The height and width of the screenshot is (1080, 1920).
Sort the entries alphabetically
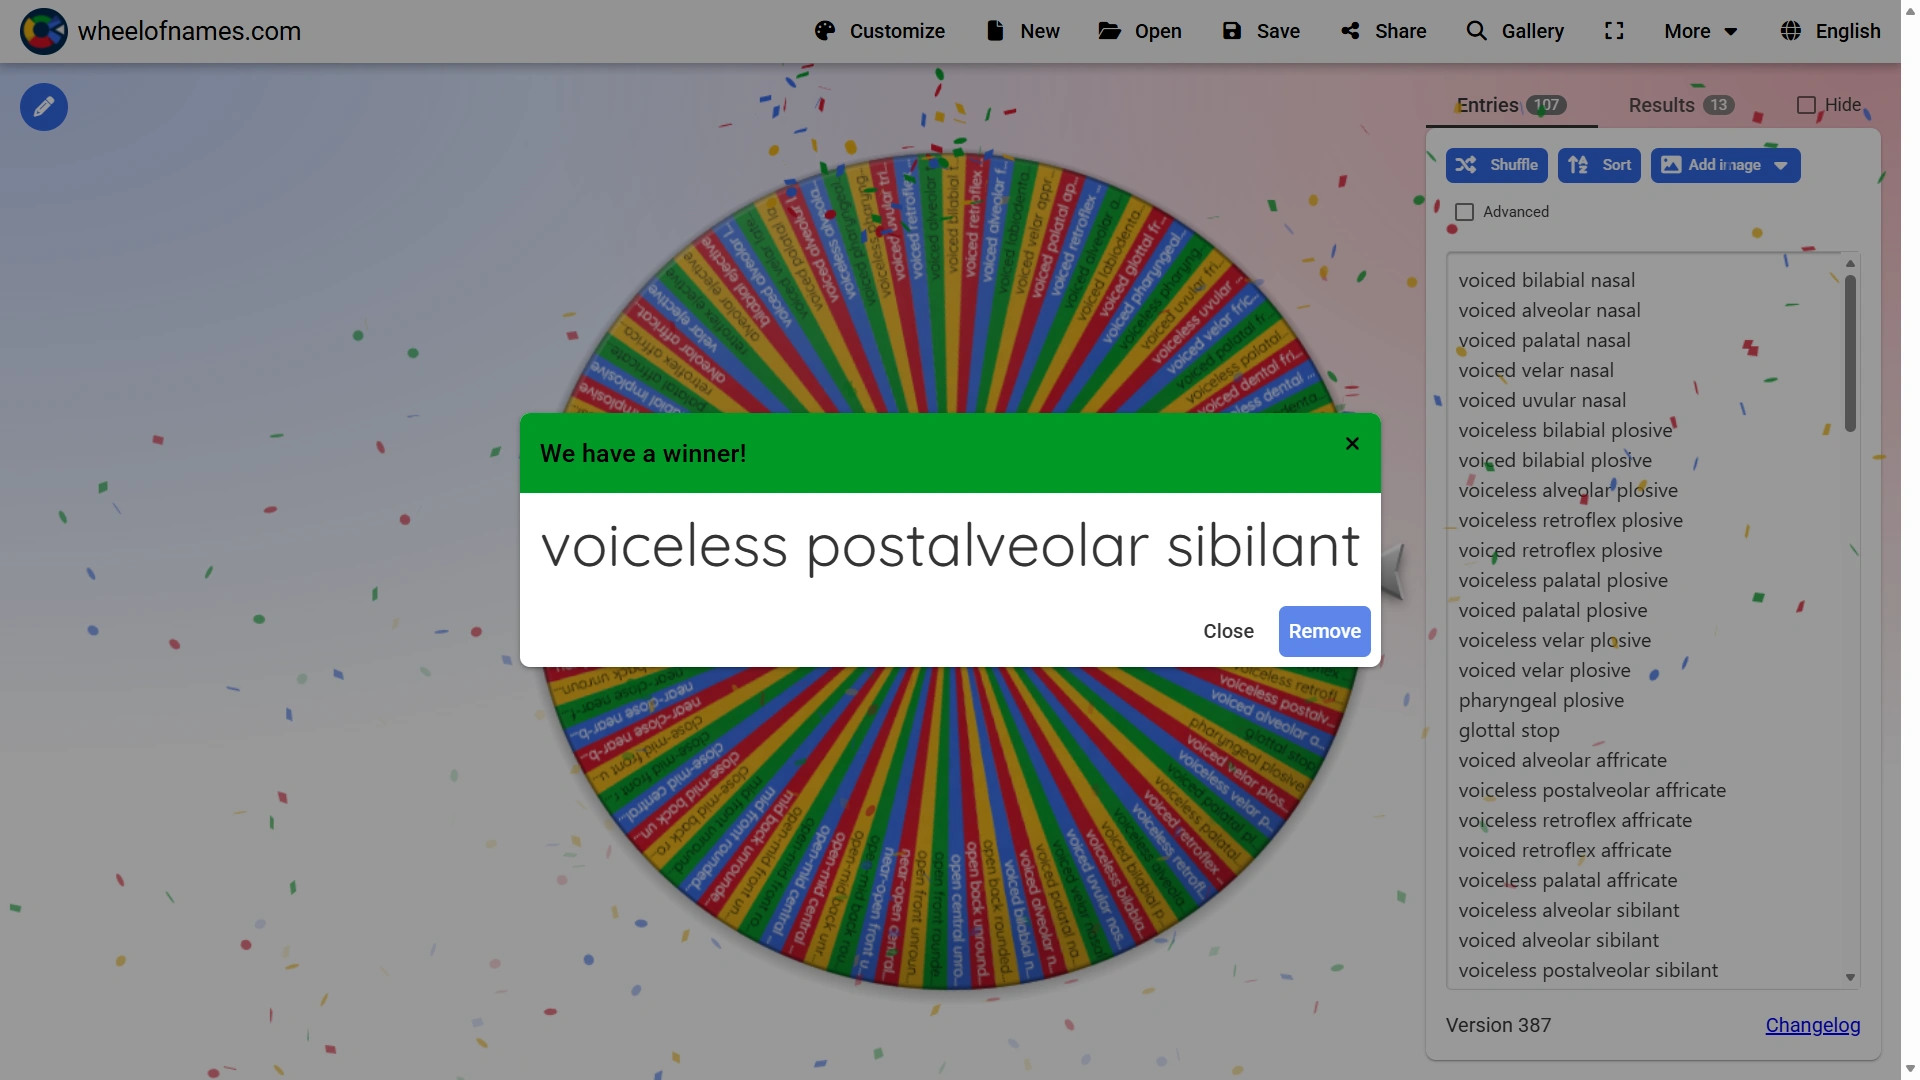click(x=1598, y=165)
